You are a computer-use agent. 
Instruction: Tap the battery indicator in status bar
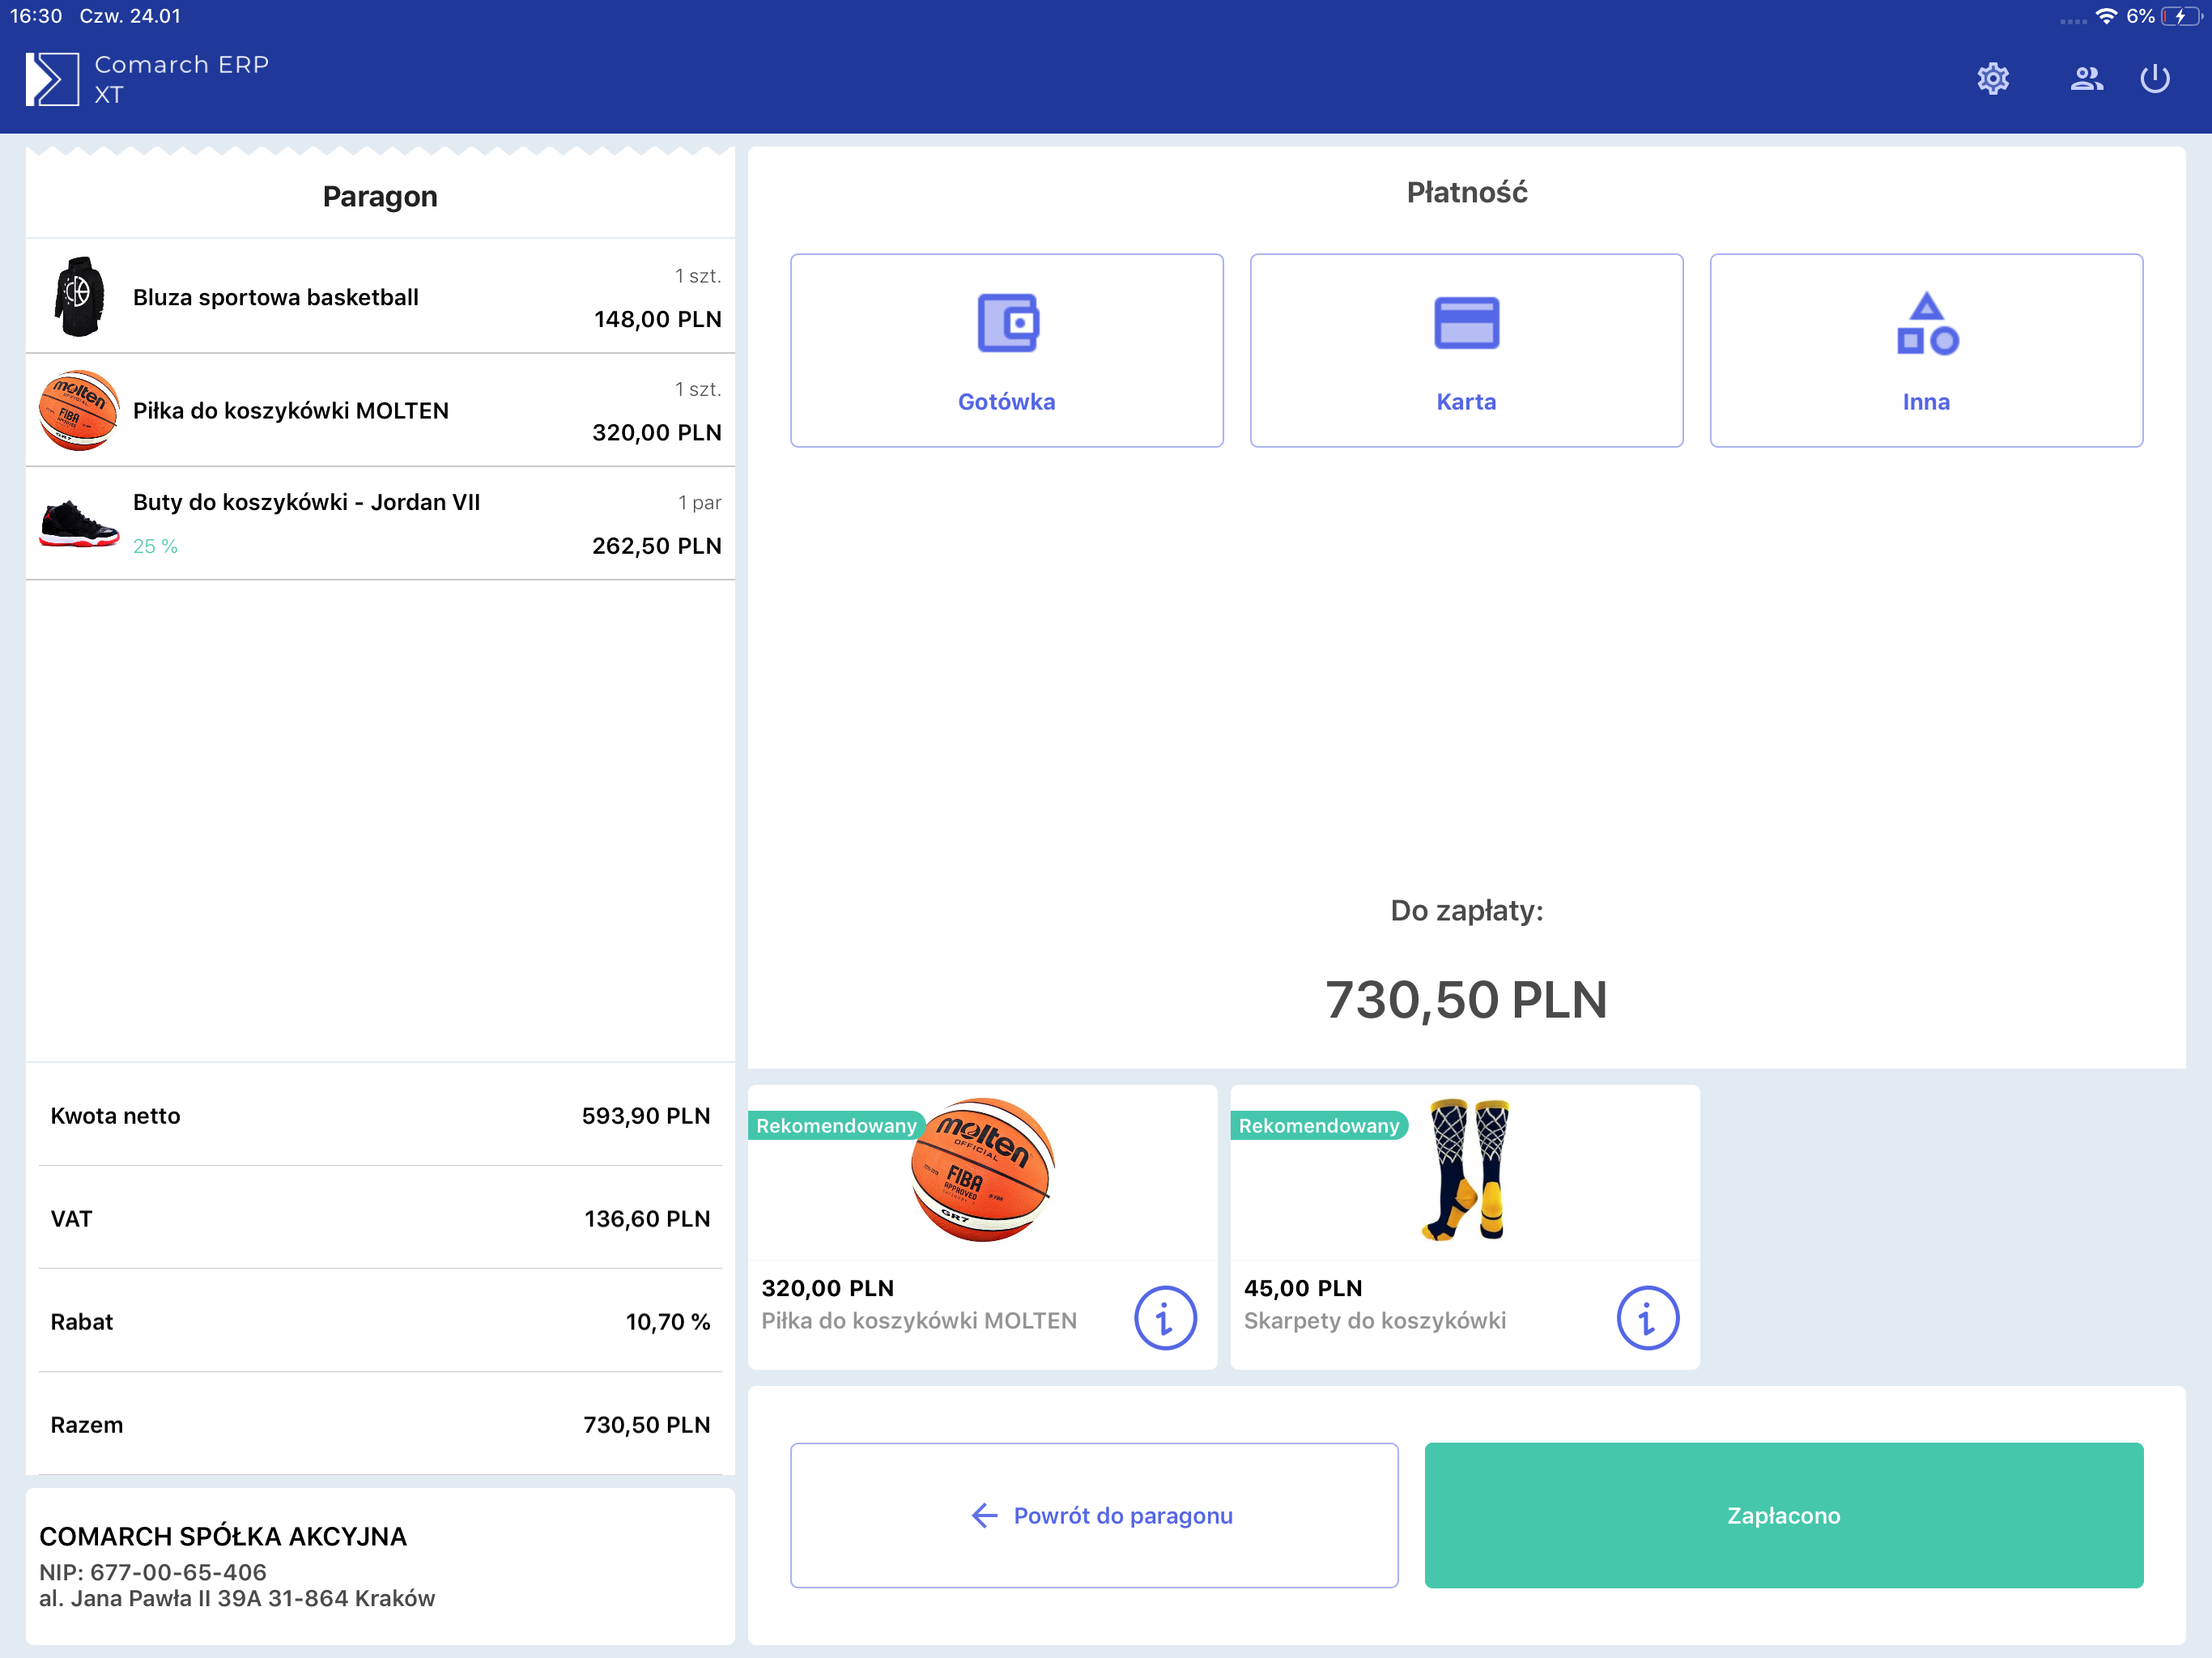tap(2180, 17)
